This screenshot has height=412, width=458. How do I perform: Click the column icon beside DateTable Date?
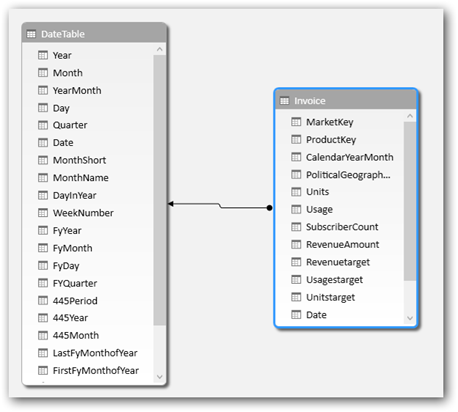tap(43, 143)
